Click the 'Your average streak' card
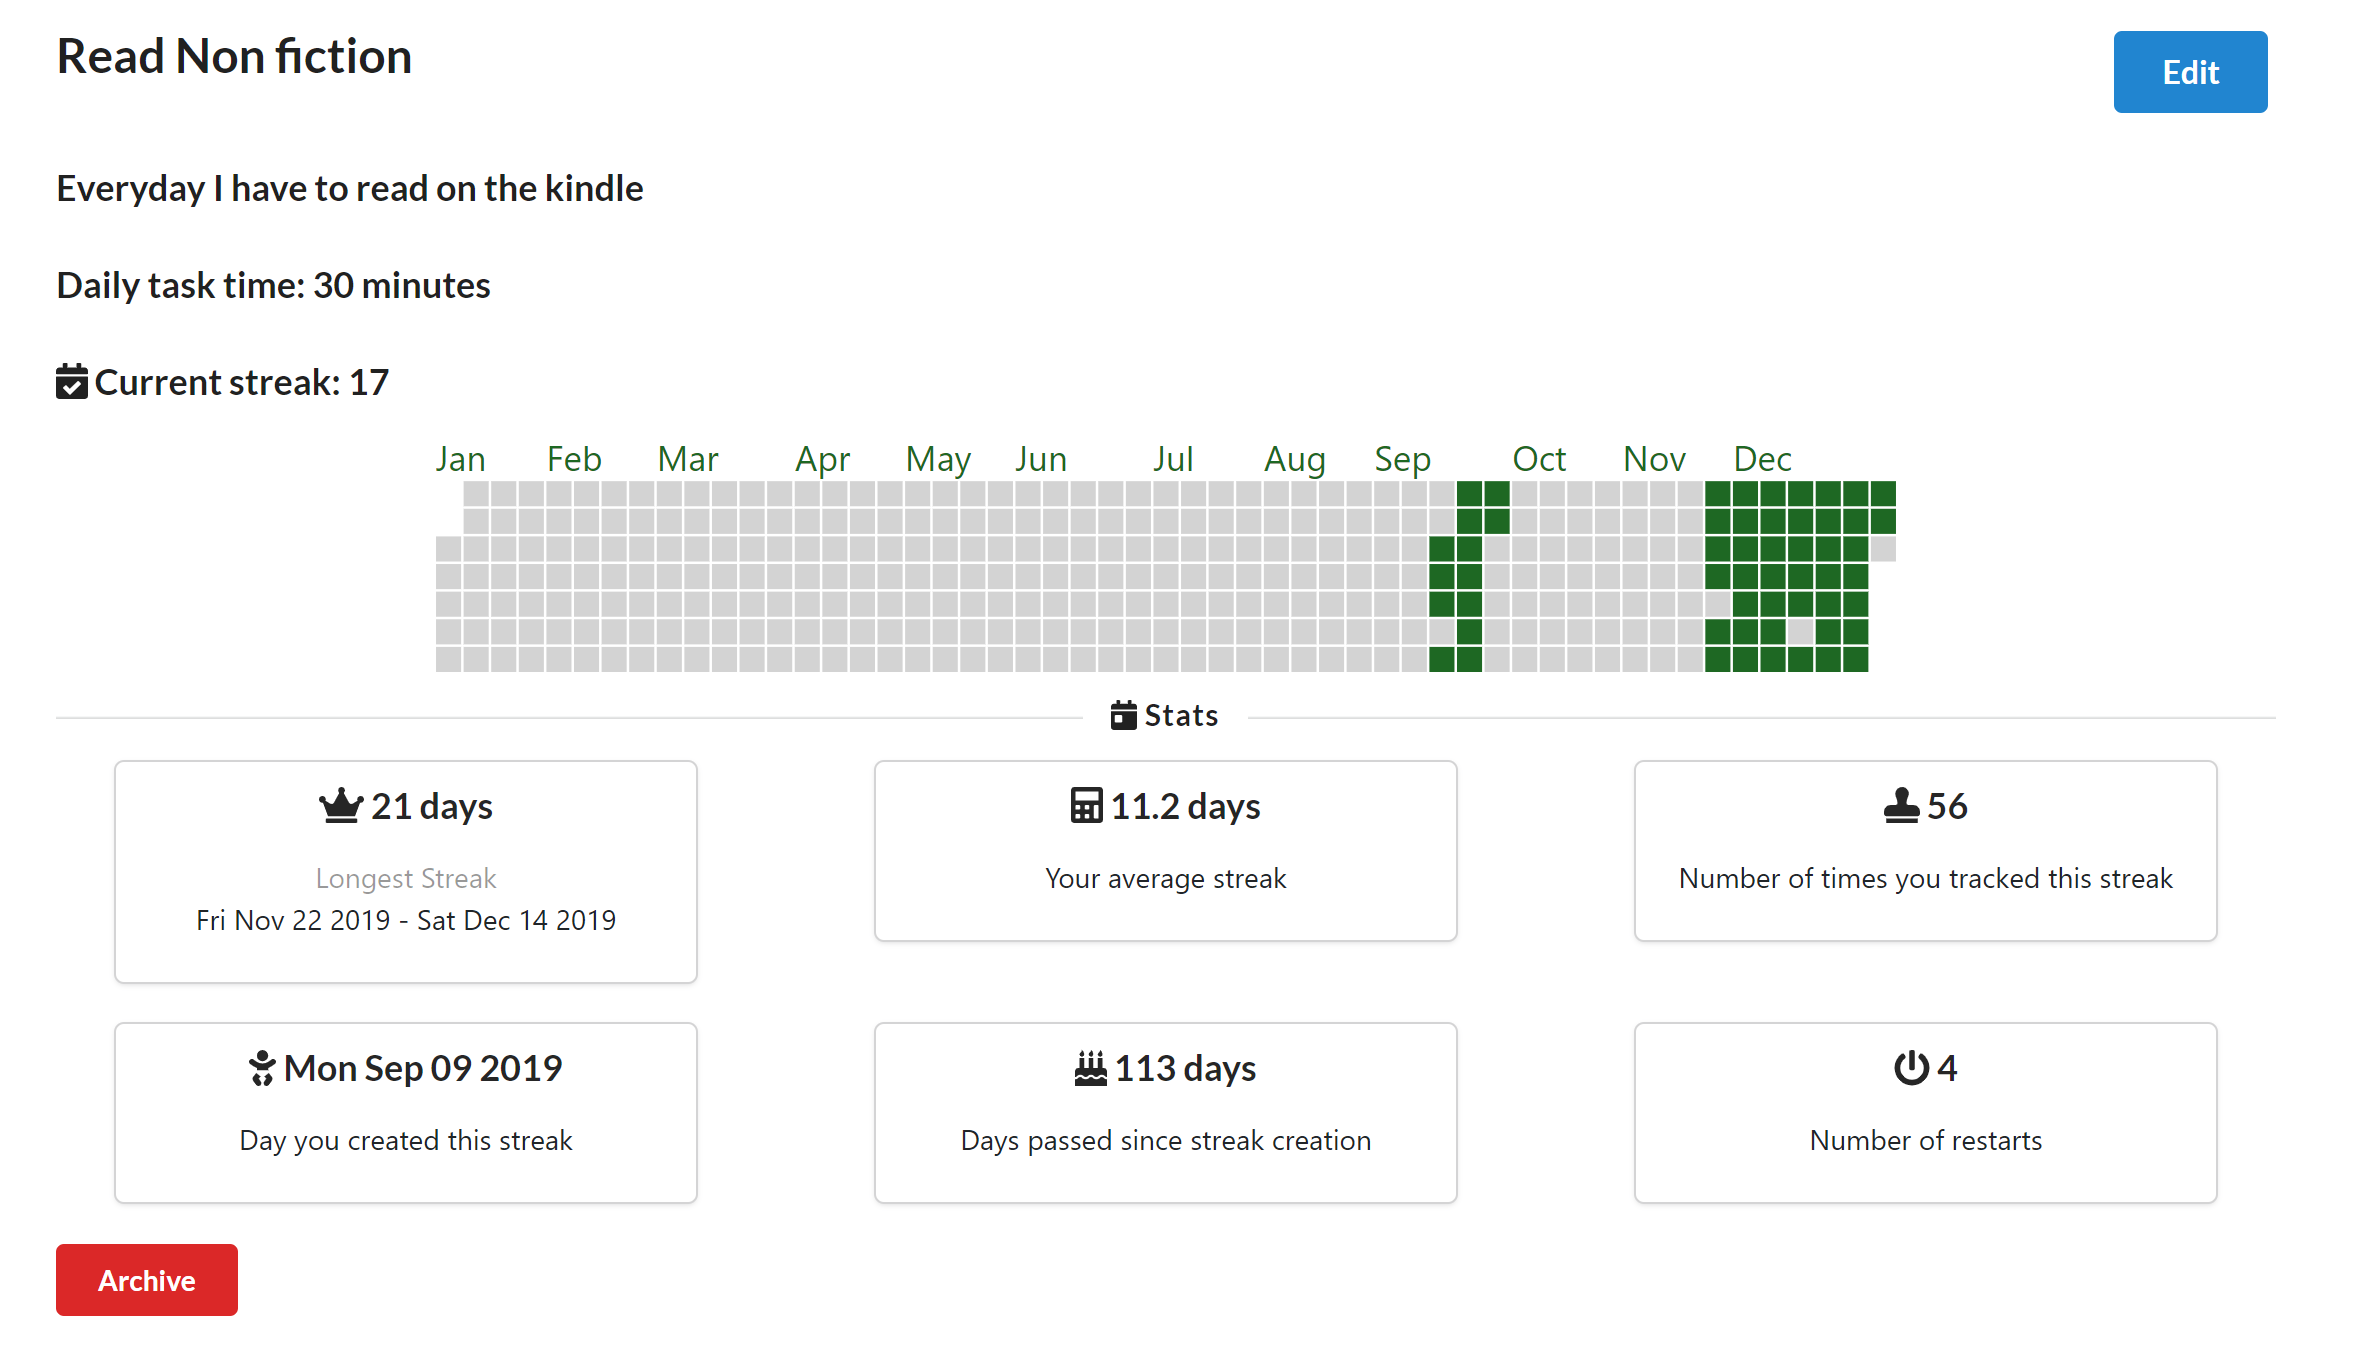Image resolution: width=2361 pixels, height=1351 pixels. (1165, 851)
